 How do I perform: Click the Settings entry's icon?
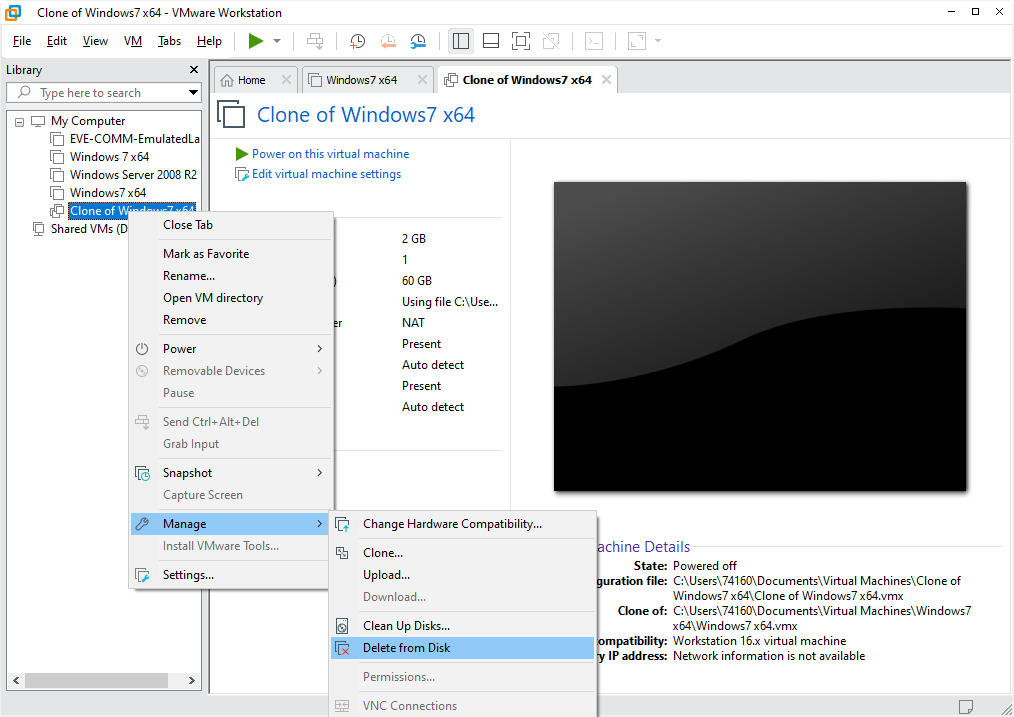pyautogui.click(x=142, y=575)
